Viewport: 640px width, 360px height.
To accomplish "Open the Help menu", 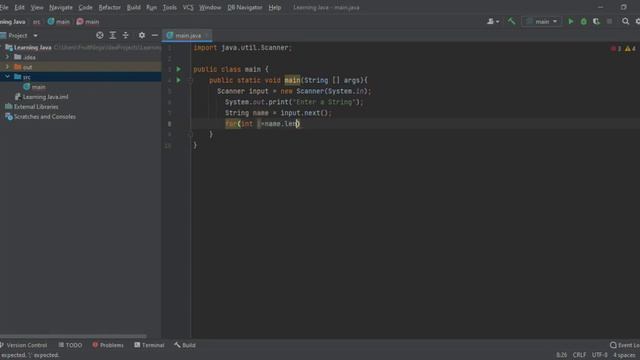I will coord(275,7).
